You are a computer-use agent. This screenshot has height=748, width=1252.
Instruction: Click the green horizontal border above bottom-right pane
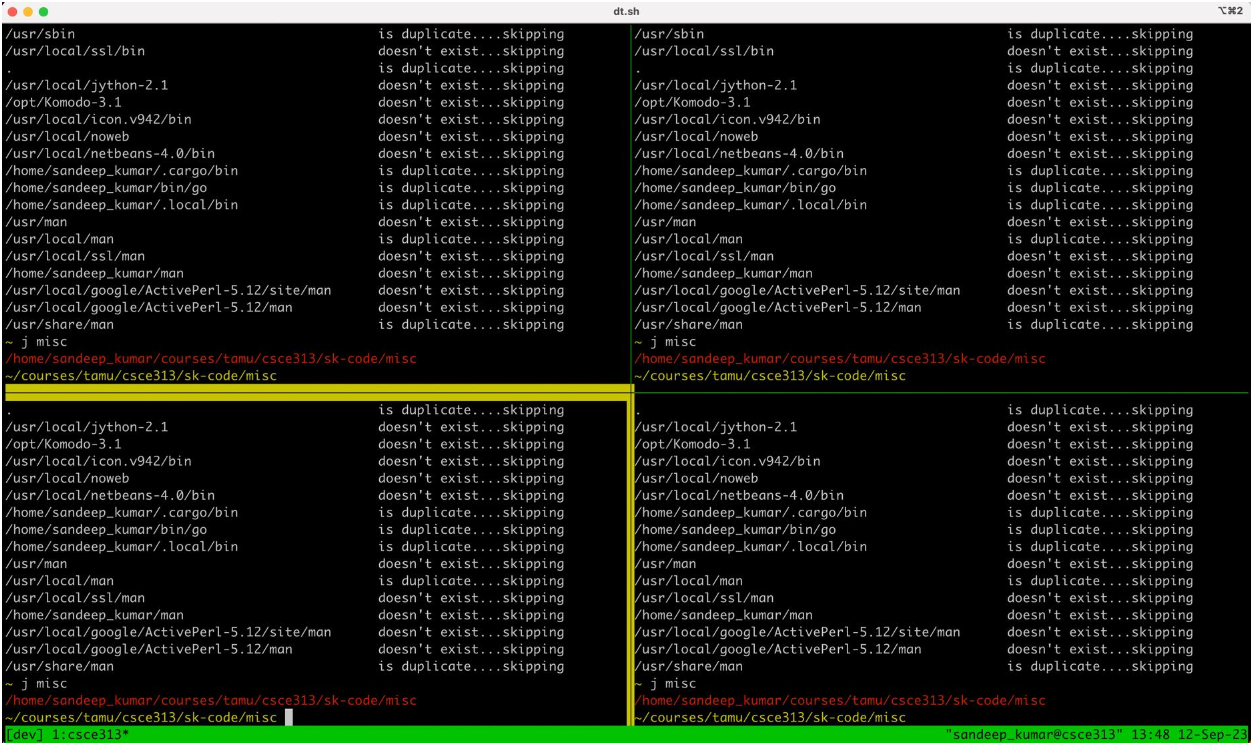(940, 393)
